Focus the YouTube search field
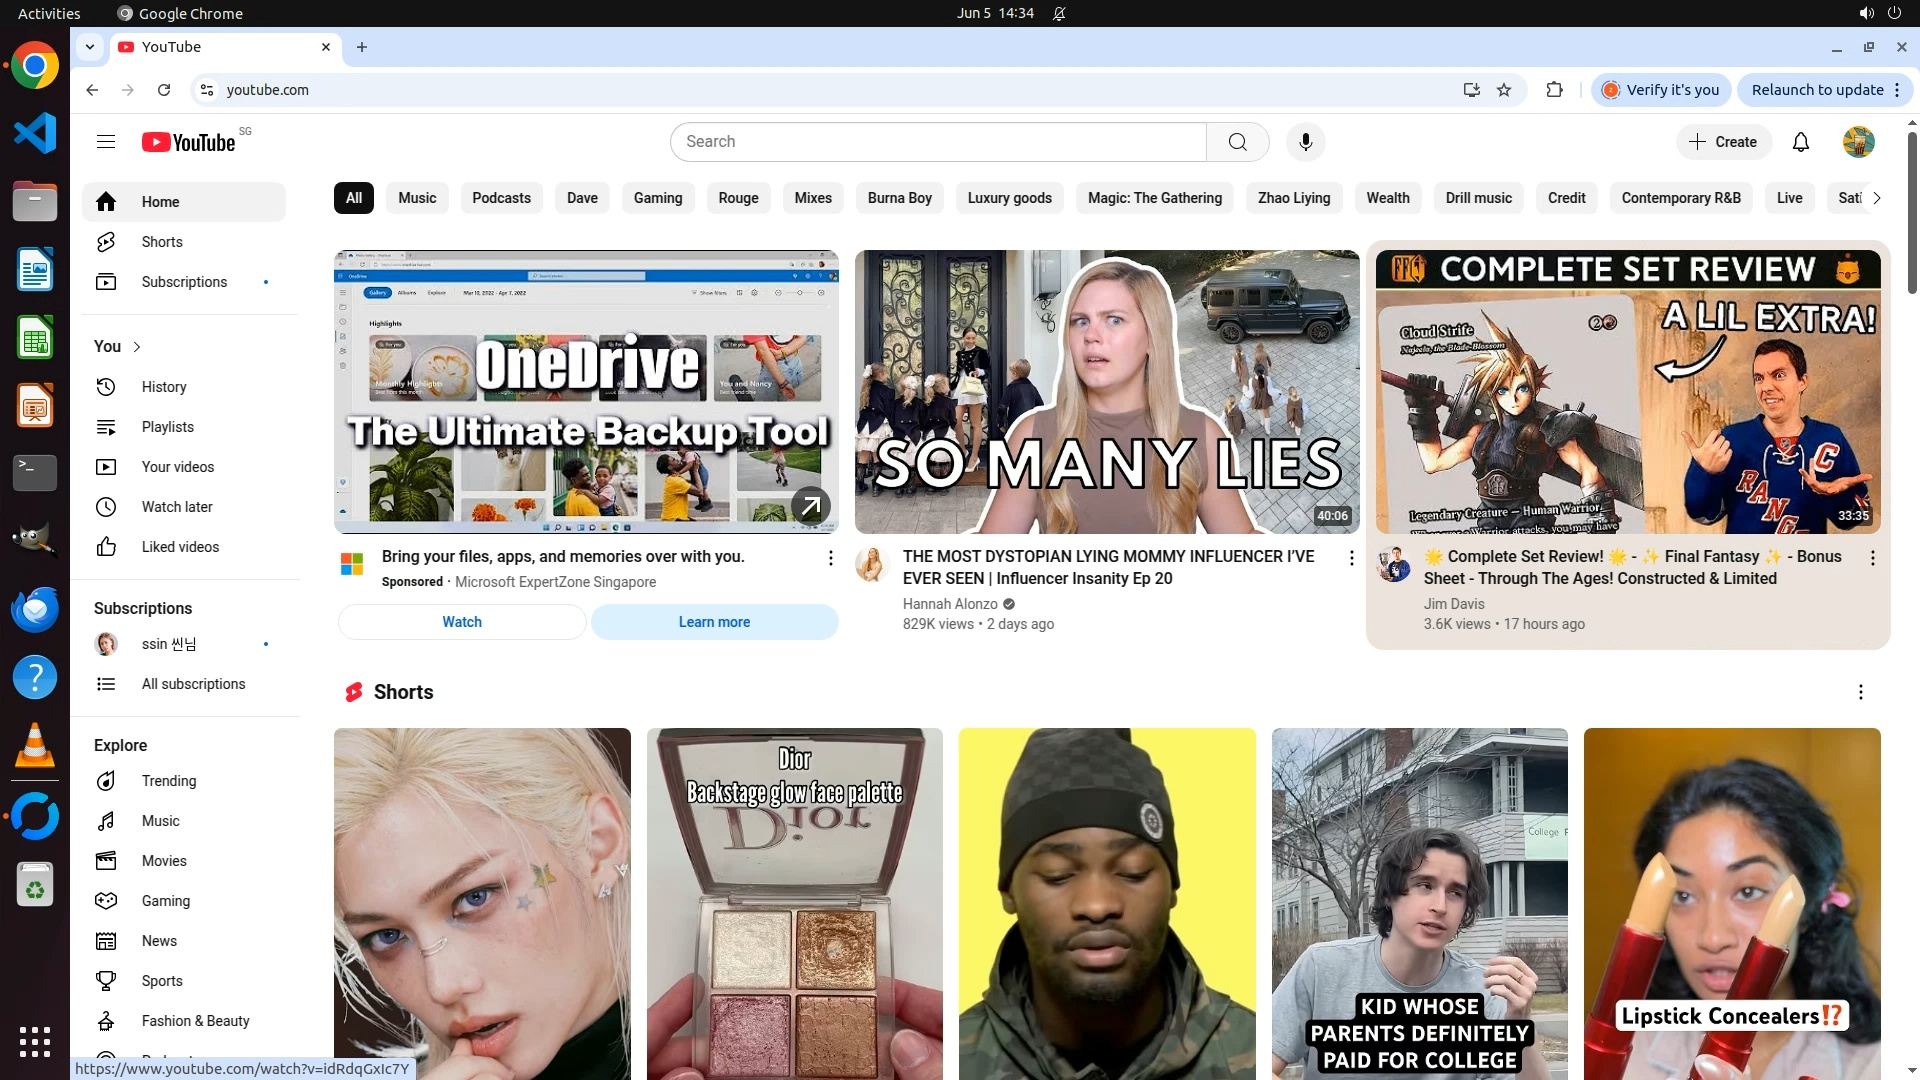The height and width of the screenshot is (1080, 1920). tap(938, 142)
